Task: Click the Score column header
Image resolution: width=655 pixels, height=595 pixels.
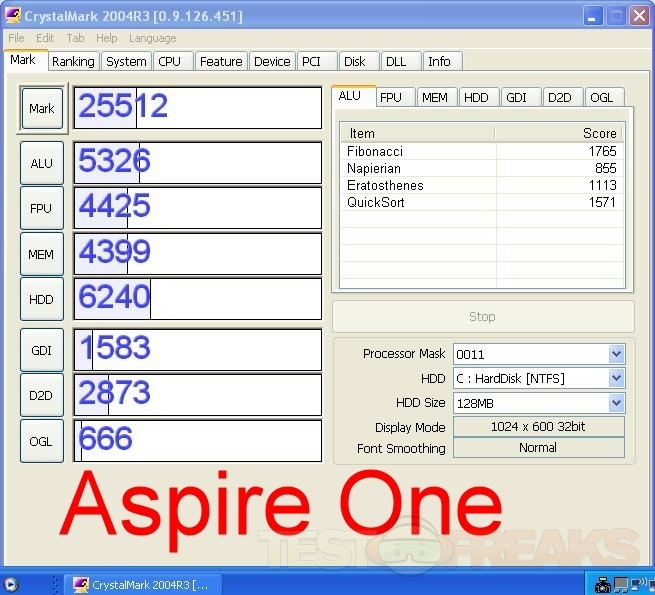Action: pos(559,133)
